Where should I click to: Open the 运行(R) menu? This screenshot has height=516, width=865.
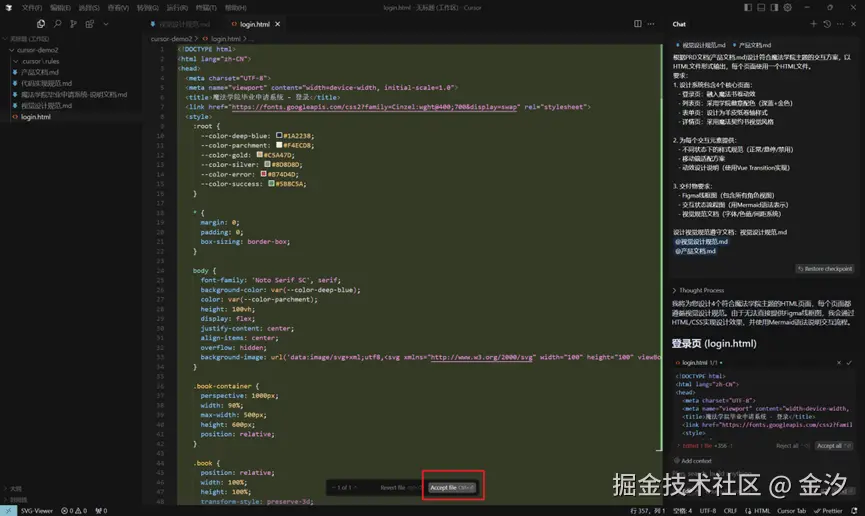point(177,8)
